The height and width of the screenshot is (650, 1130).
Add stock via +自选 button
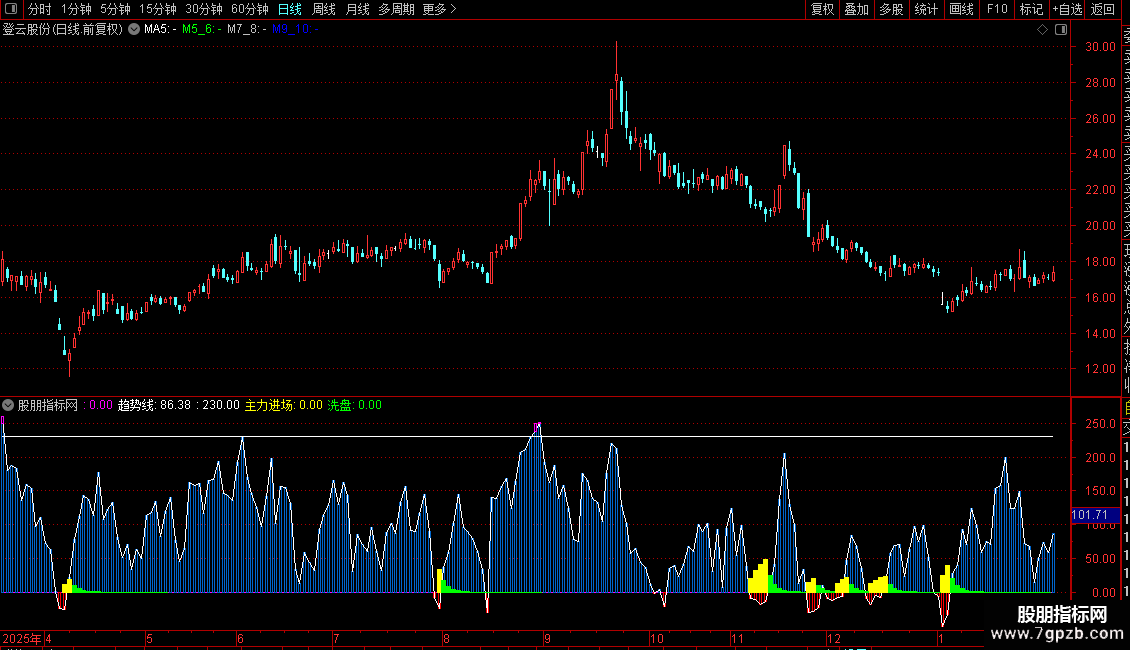coord(1067,9)
